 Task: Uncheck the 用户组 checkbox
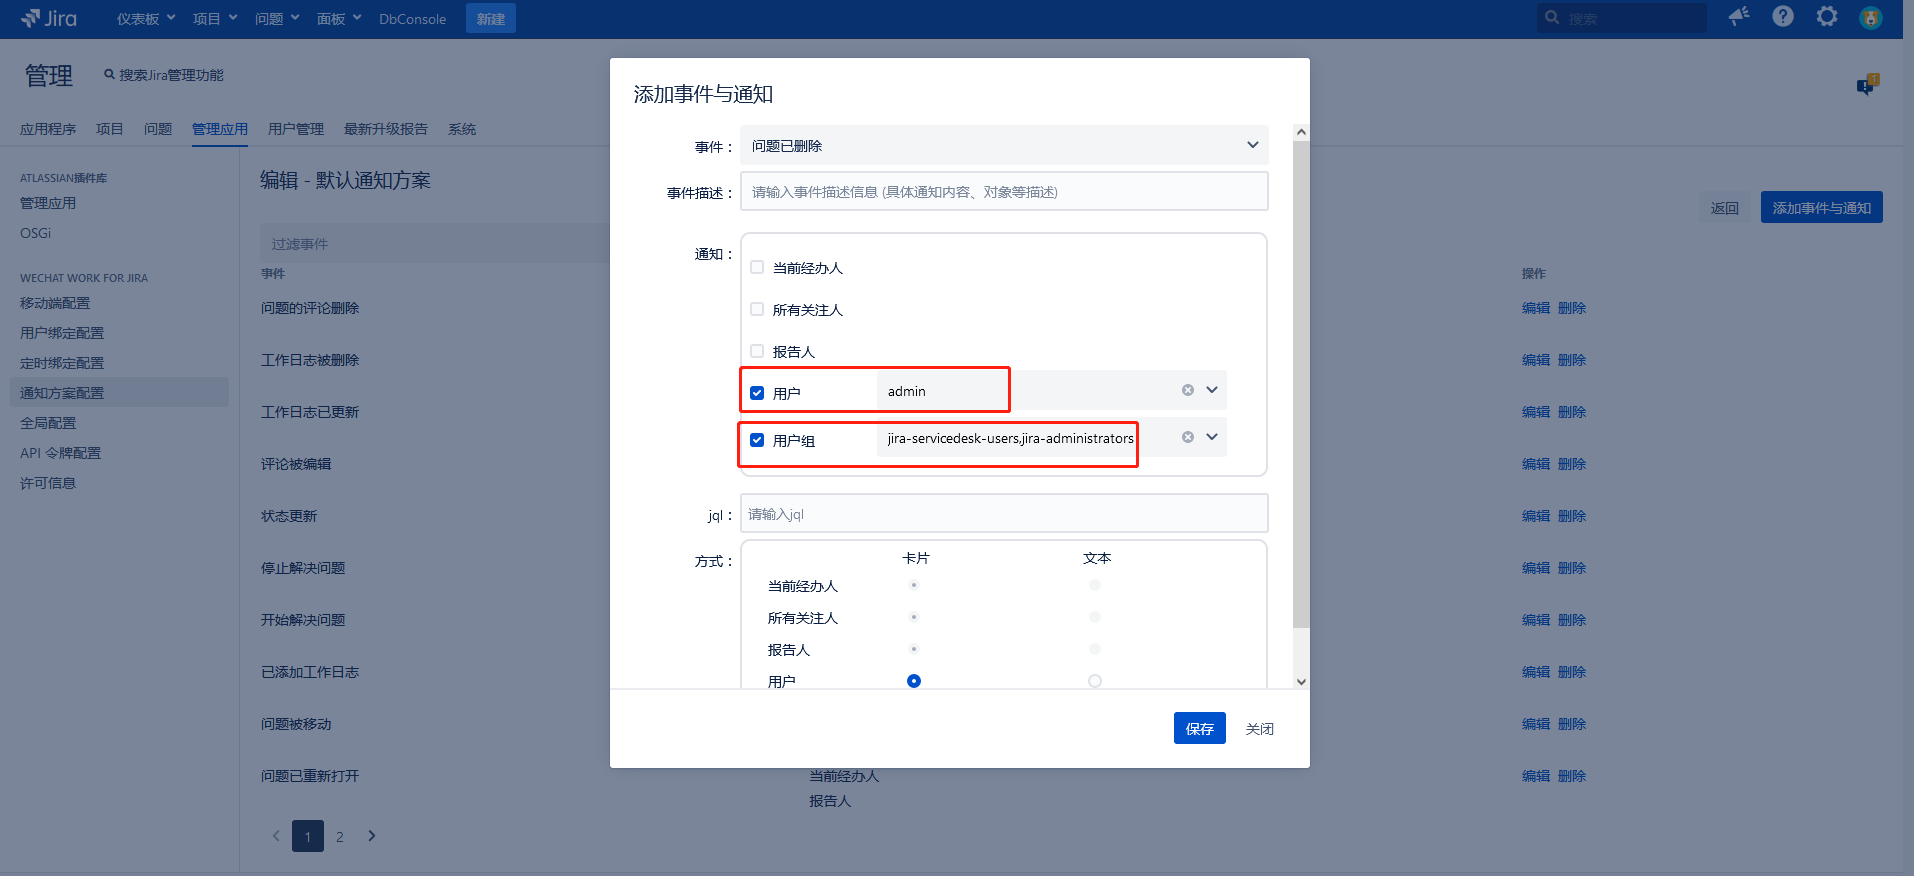pyautogui.click(x=757, y=440)
